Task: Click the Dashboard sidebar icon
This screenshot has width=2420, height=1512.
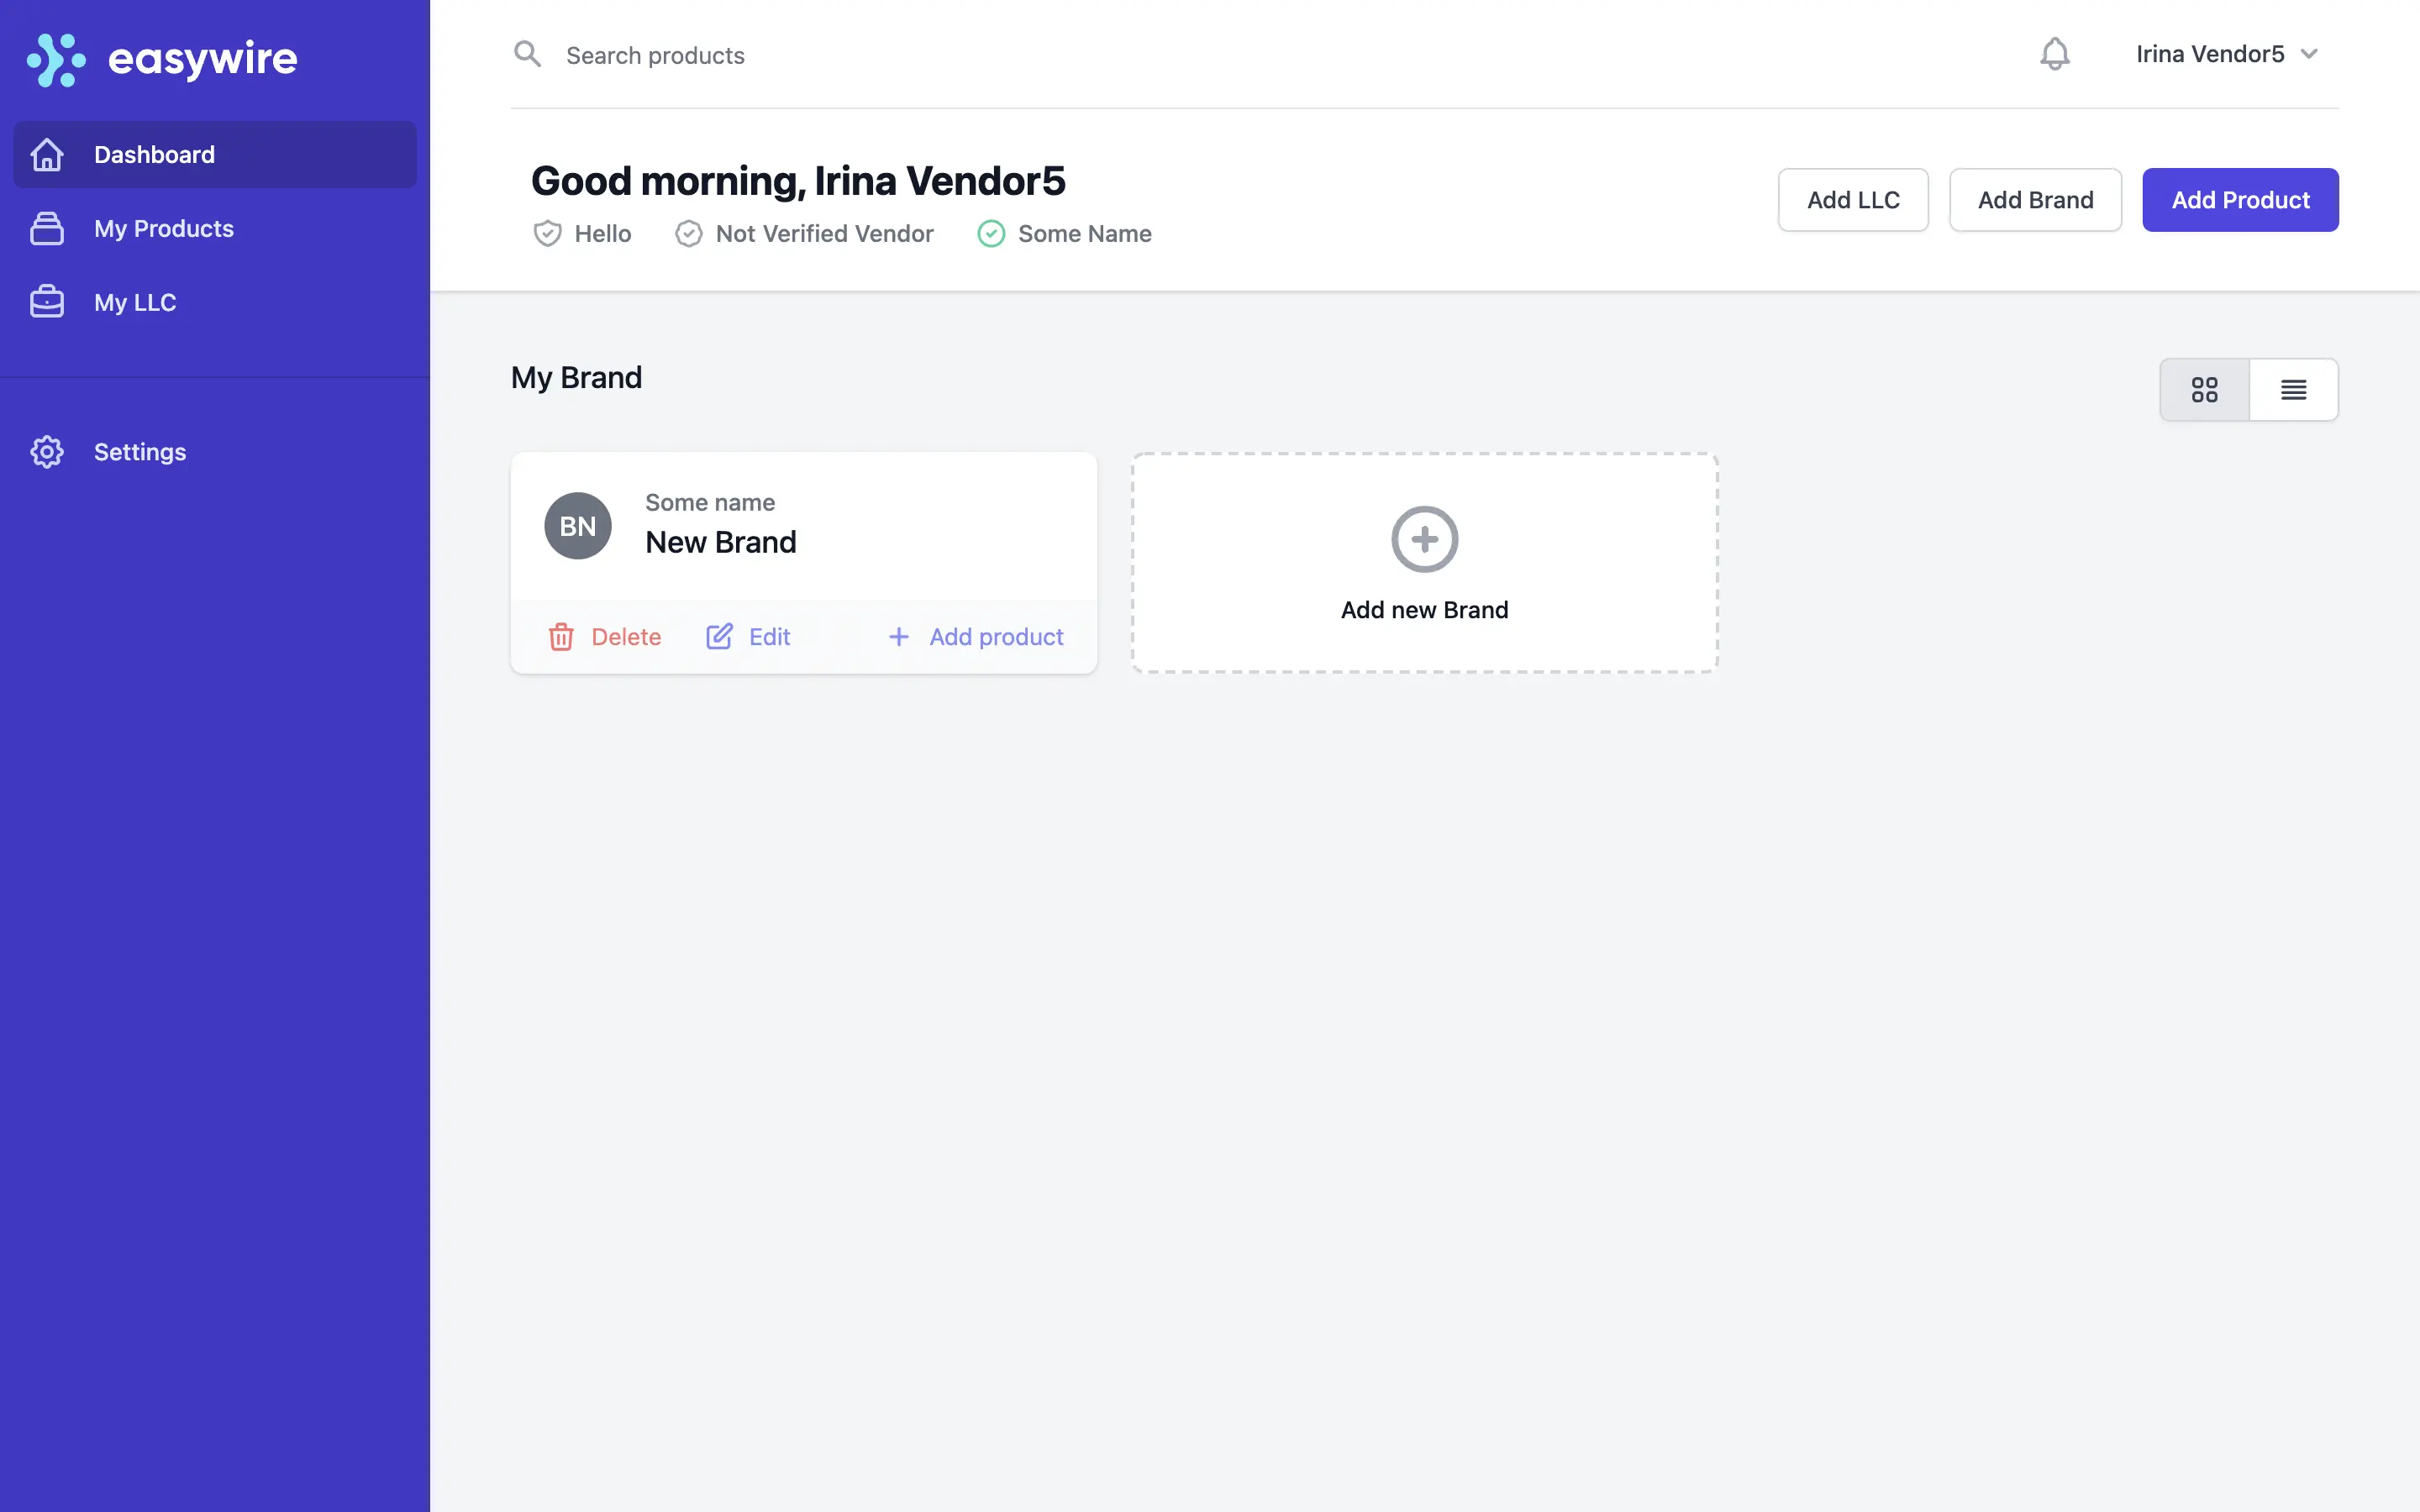Action: pos(47,153)
